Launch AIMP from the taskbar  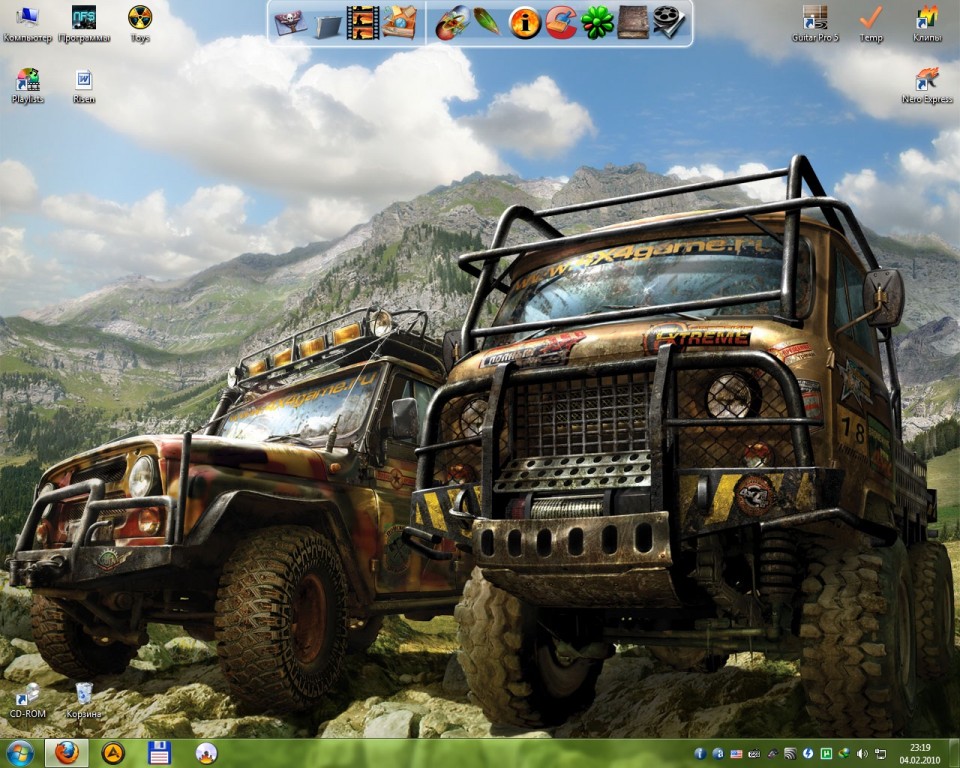pyautogui.click(x=113, y=753)
